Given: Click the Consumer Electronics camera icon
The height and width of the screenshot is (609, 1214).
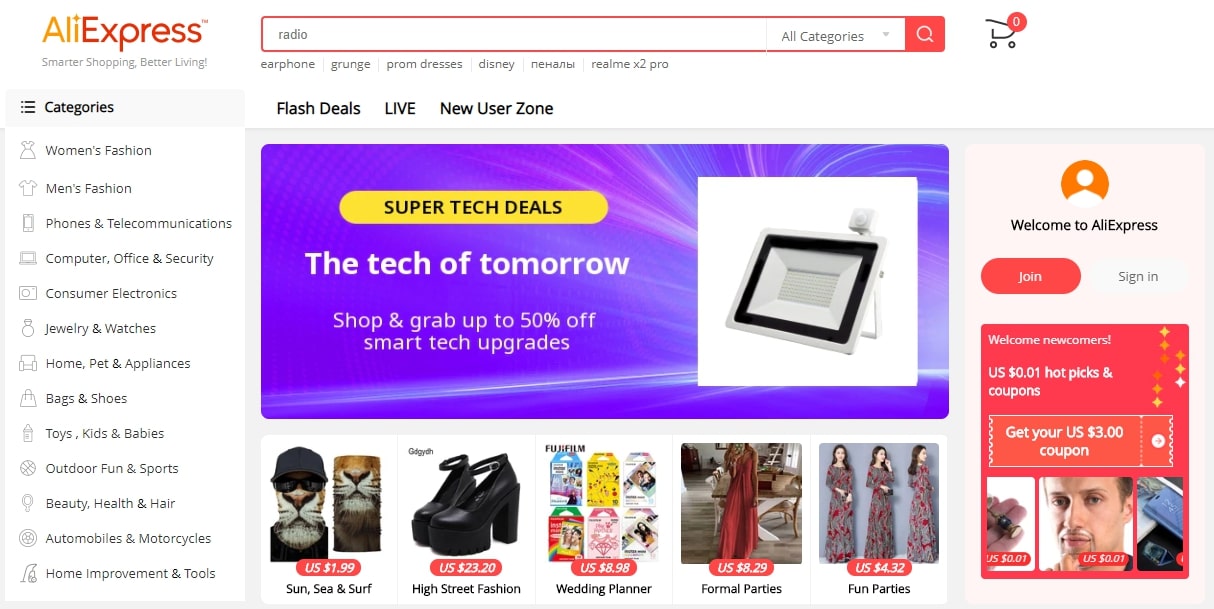Looking at the screenshot, I should coord(28,293).
